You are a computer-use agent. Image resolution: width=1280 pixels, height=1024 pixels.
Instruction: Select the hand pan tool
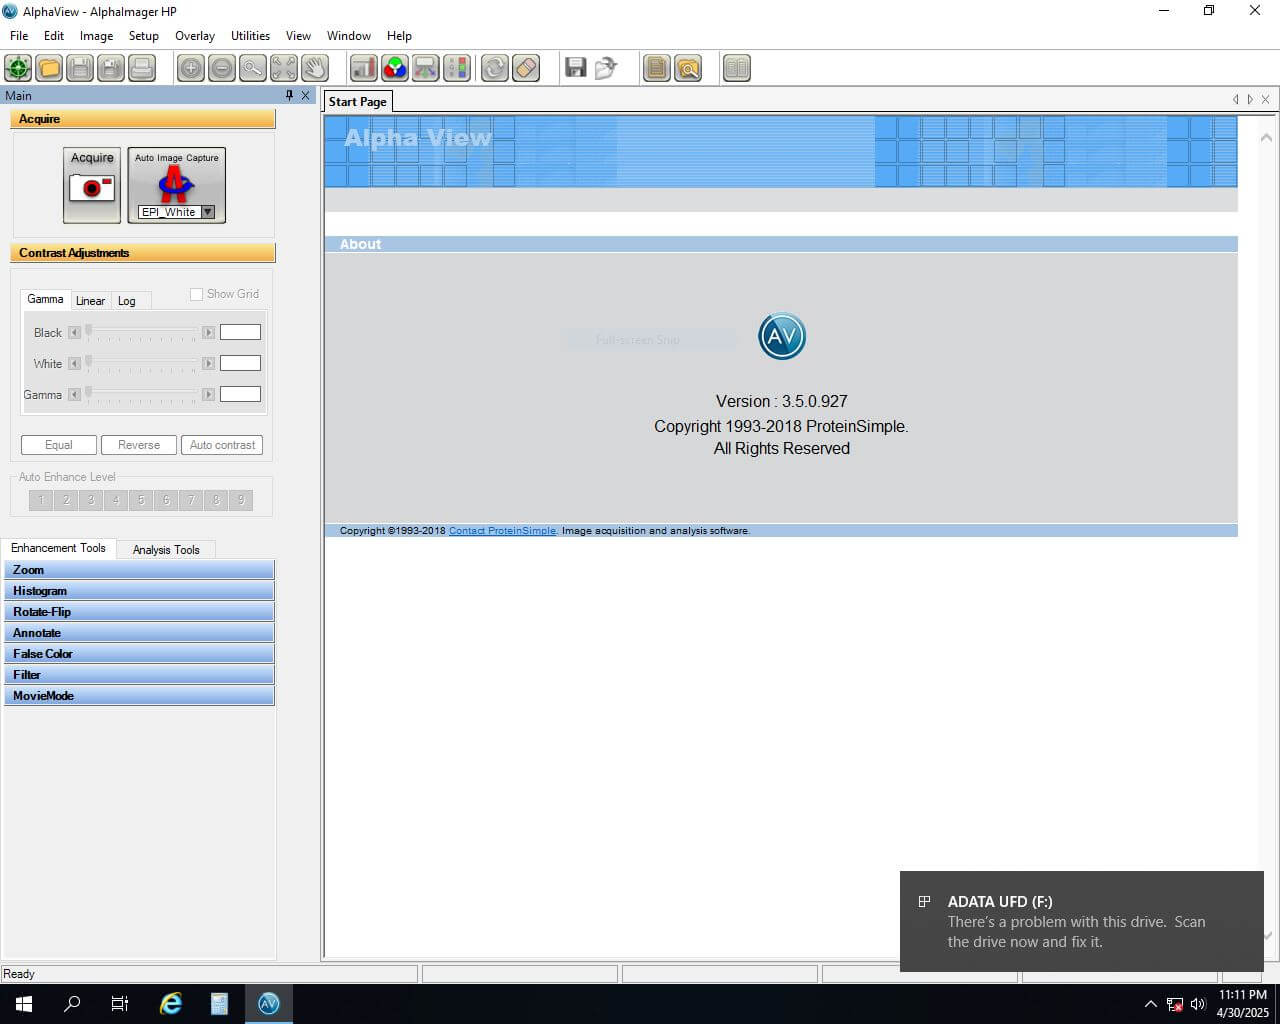315,68
